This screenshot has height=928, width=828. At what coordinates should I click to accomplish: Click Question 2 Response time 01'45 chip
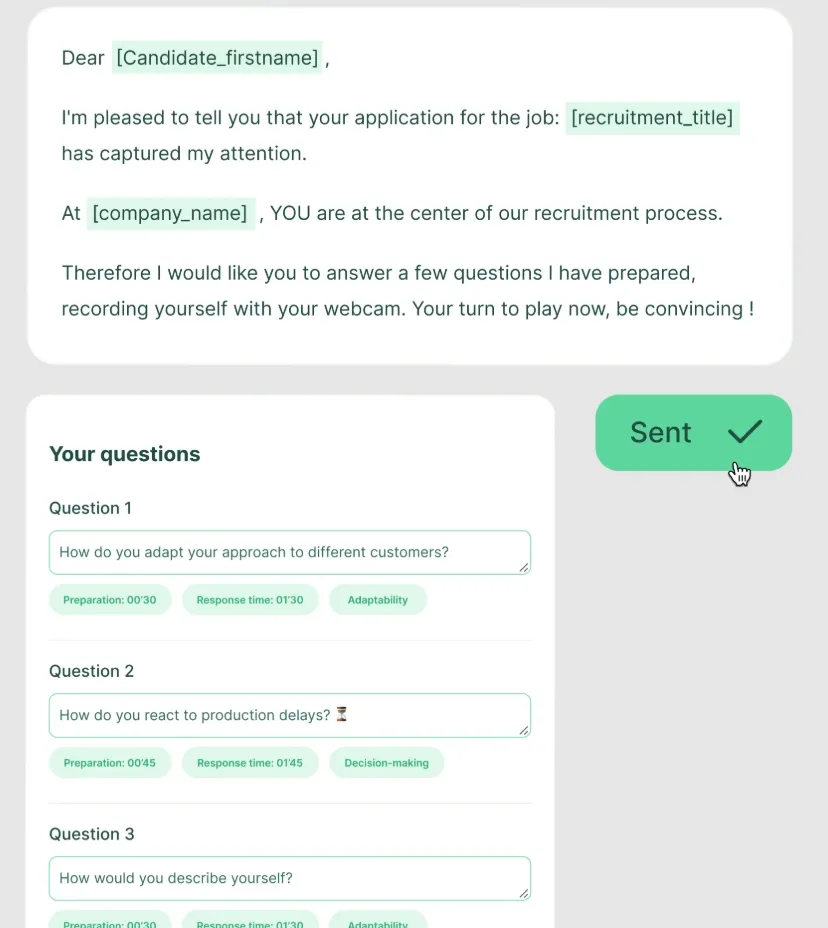coord(250,763)
